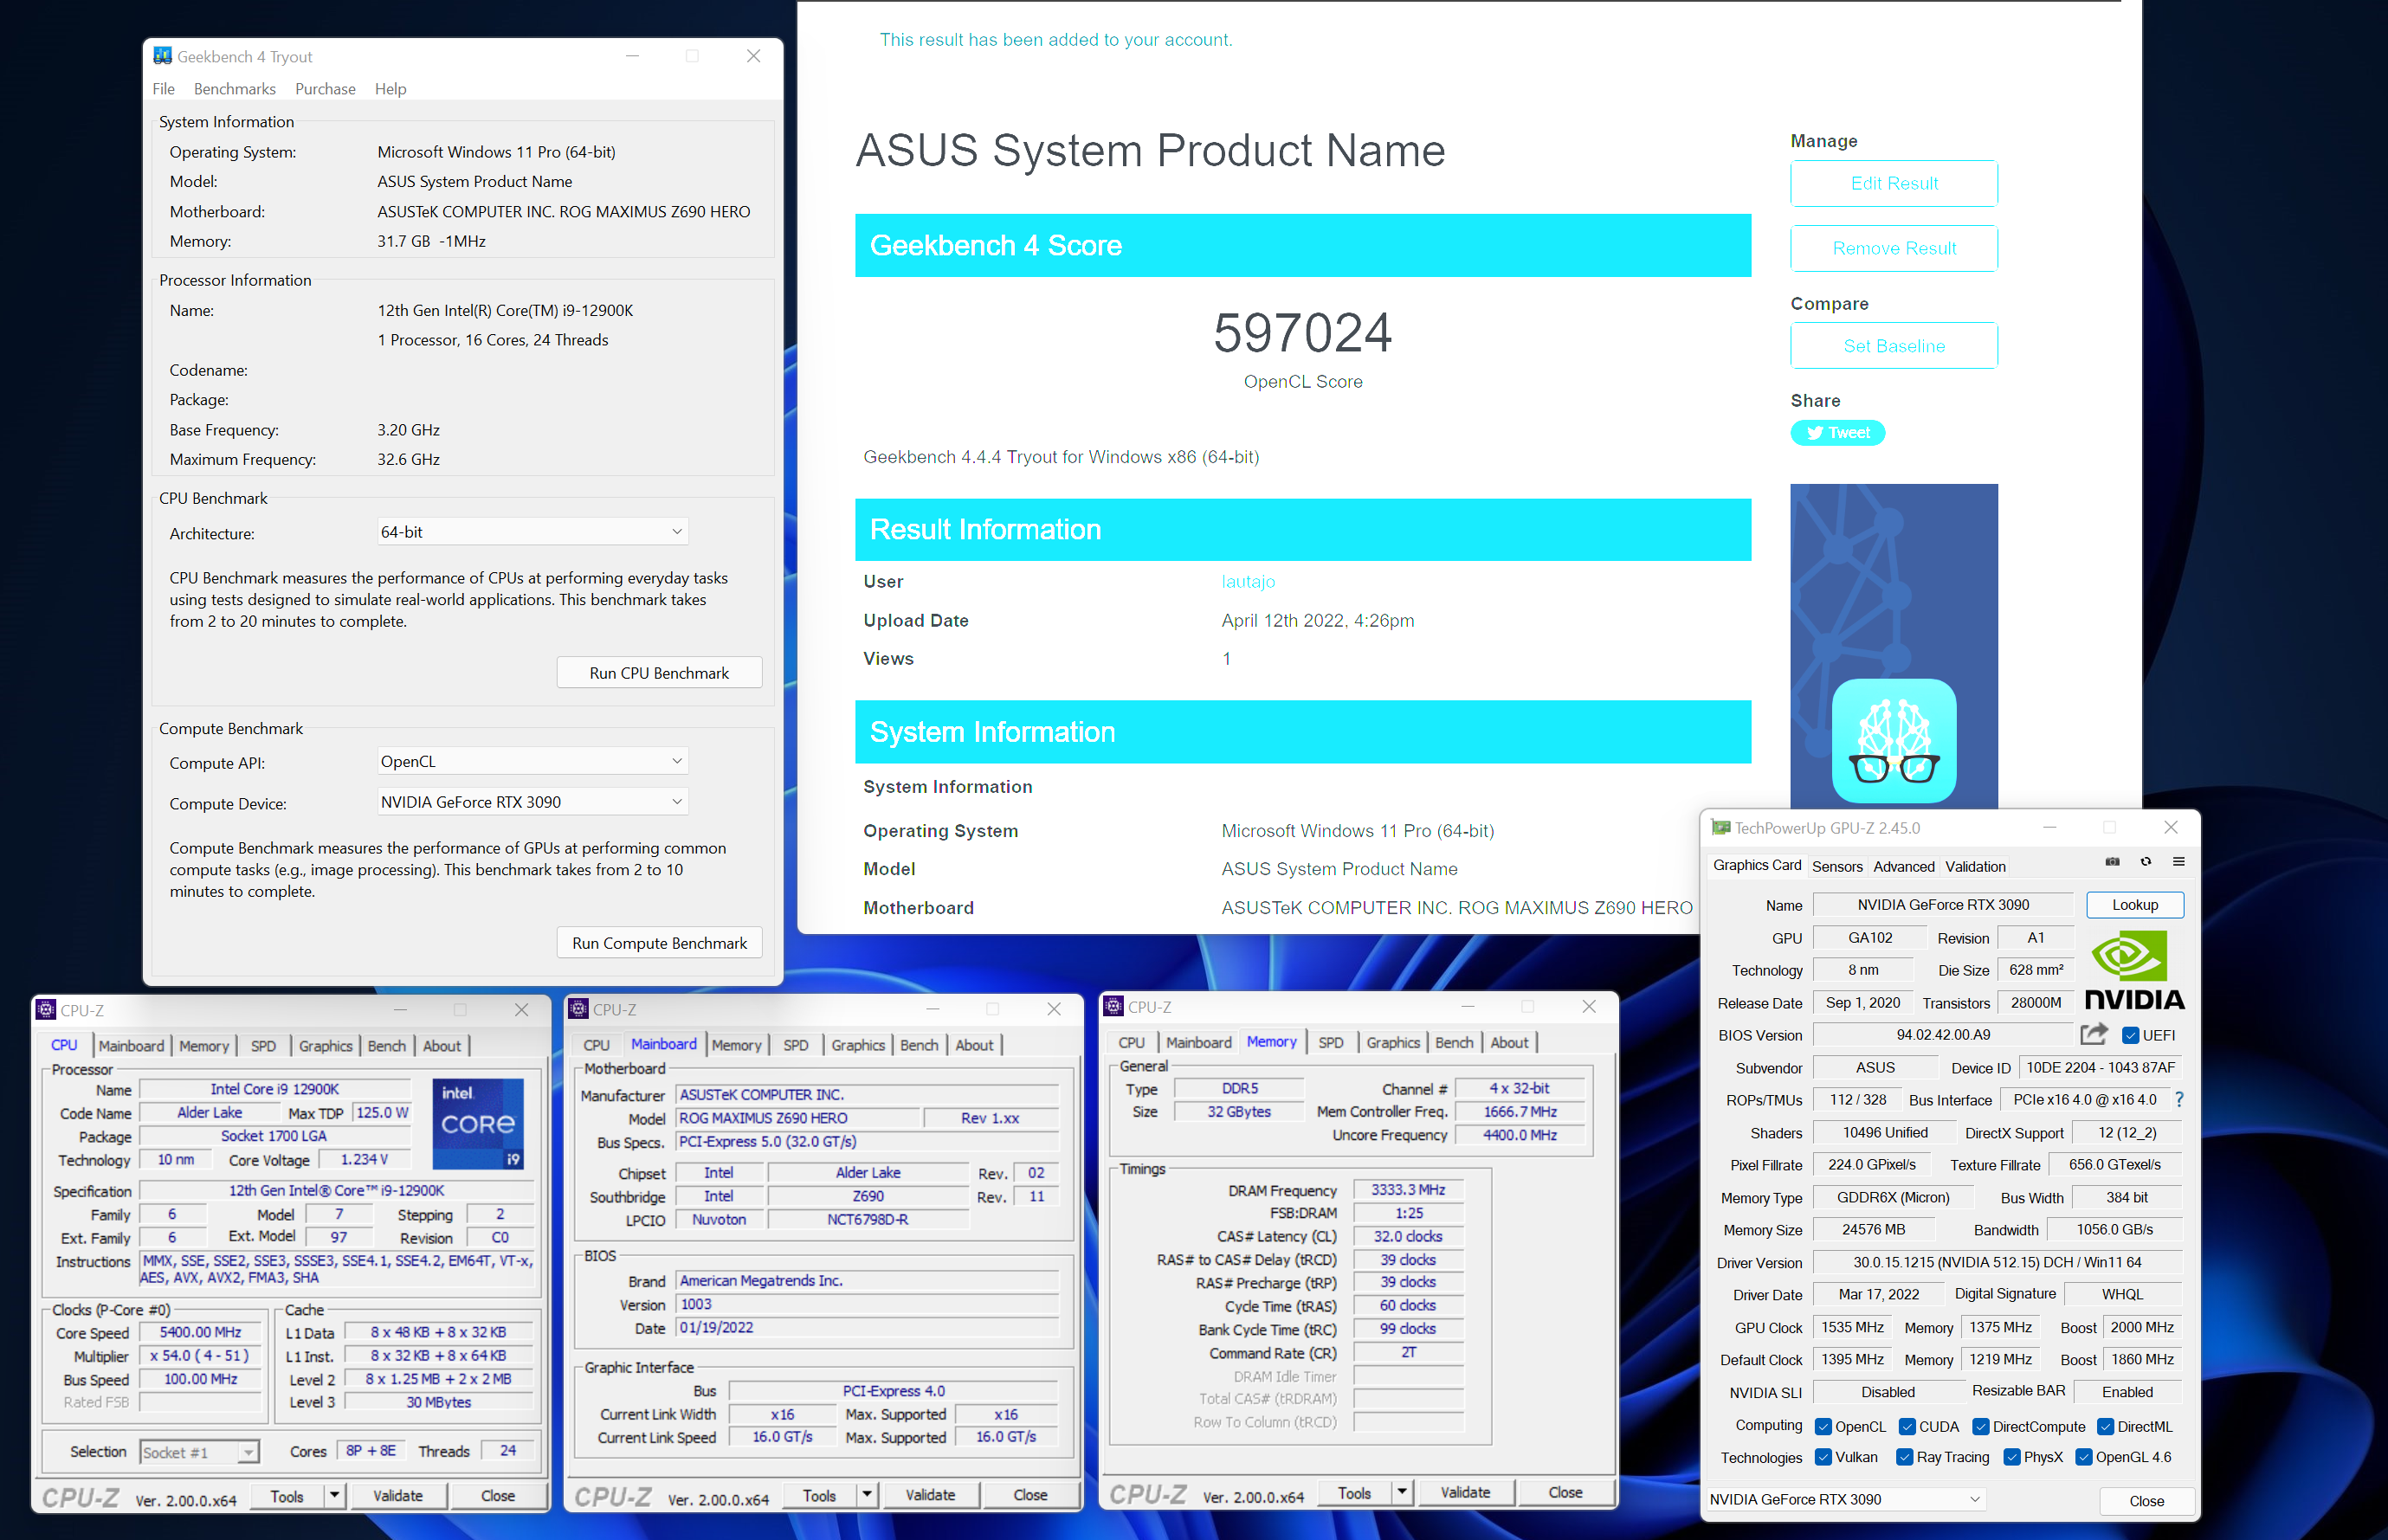Image resolution: width=2388 pixels, height=1540 pixels.
Task: Toggle the OpenCL checkbox in GPU-Z
Action: (1823, 1426)
